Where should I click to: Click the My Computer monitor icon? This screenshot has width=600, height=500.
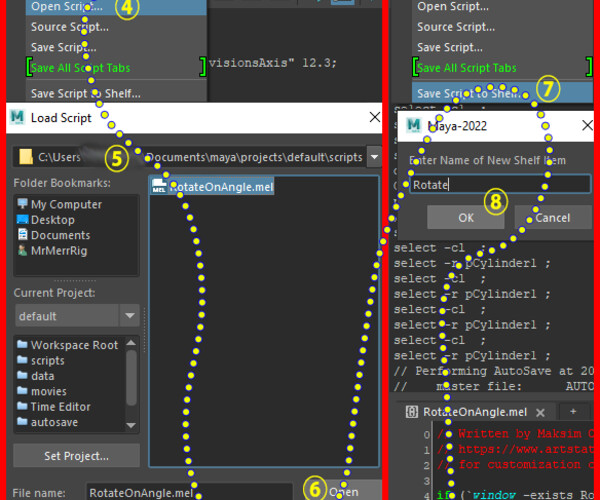[x=23, y=204]
